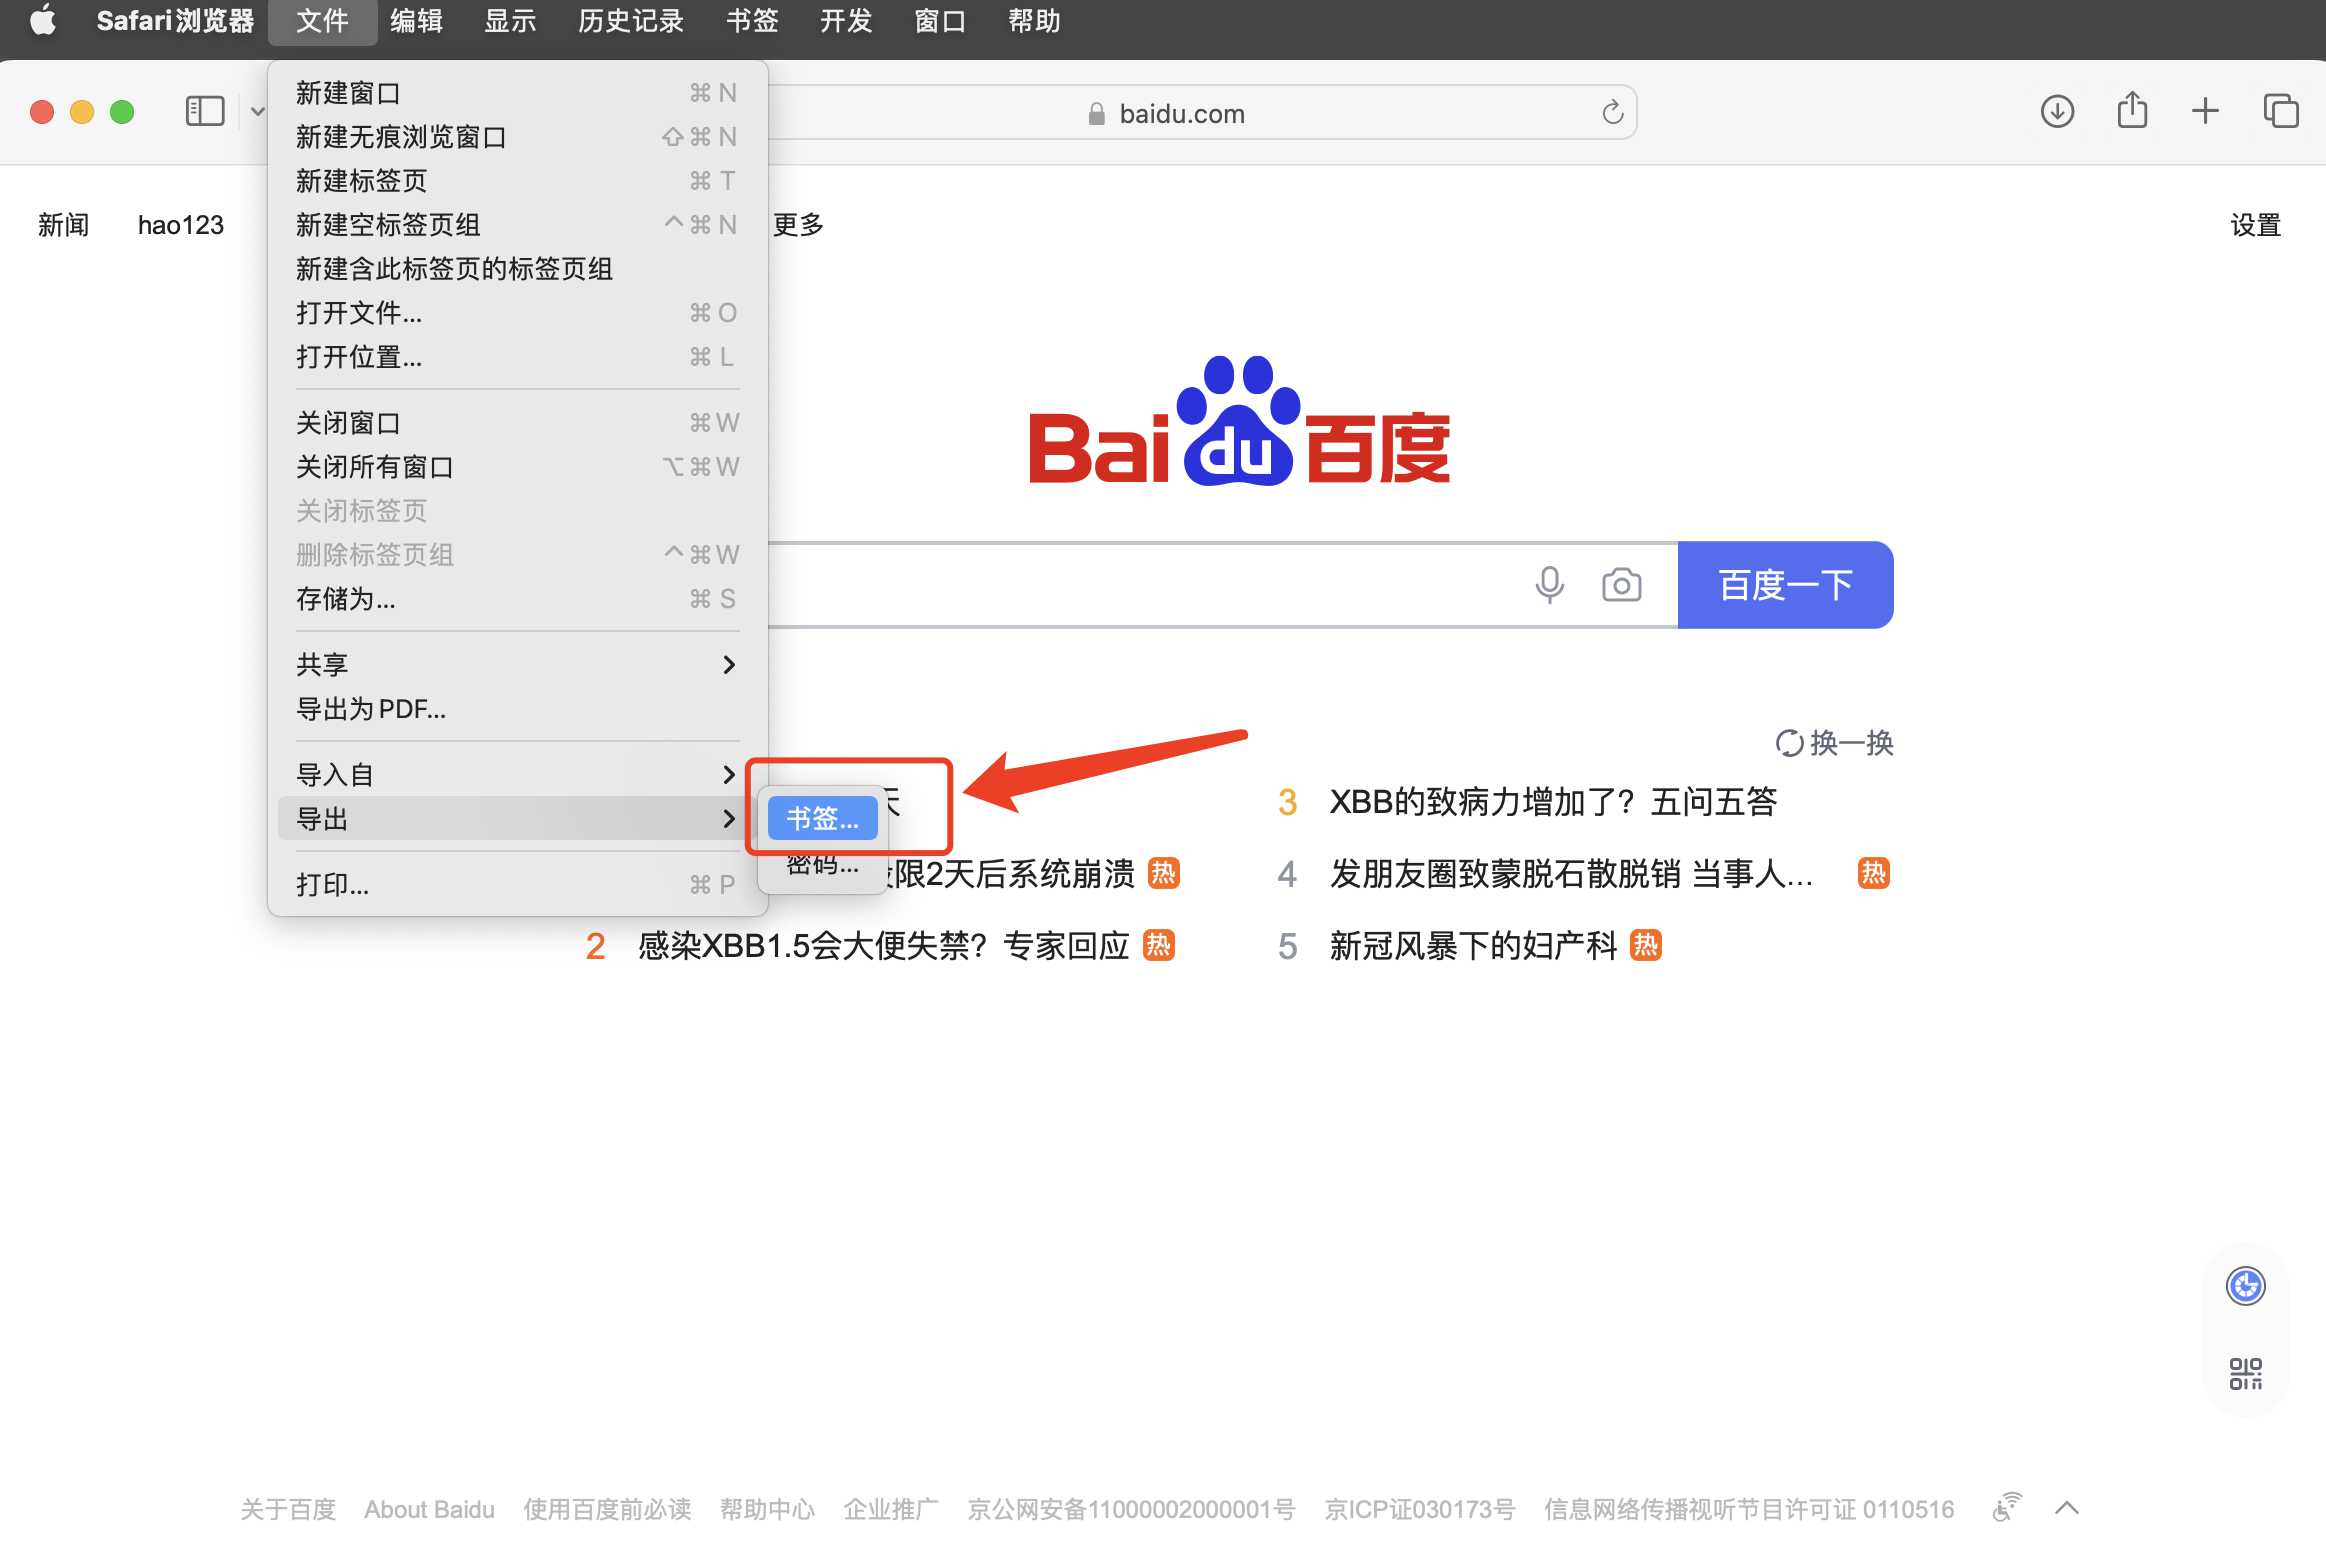2326x1546 pixels.
Task: Open the Share icon in the toolbar
Action: pos(2132,110)
